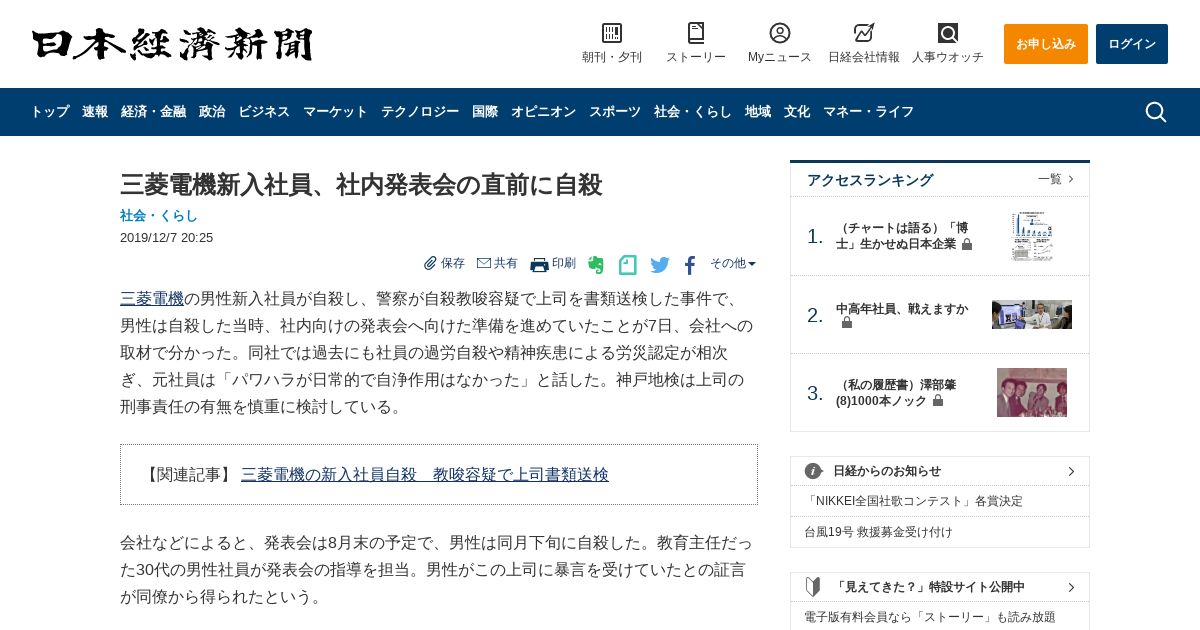Image resolution: width=1200 pixels, height=630 pixels.
Task: Open ranked article 中高年社員、戦えますか
Action: pos(902,309)
